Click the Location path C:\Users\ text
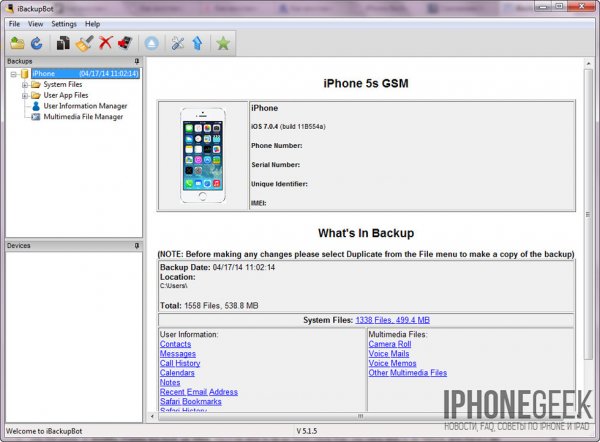Screen dimensions: 600x442 pos(174,286)
